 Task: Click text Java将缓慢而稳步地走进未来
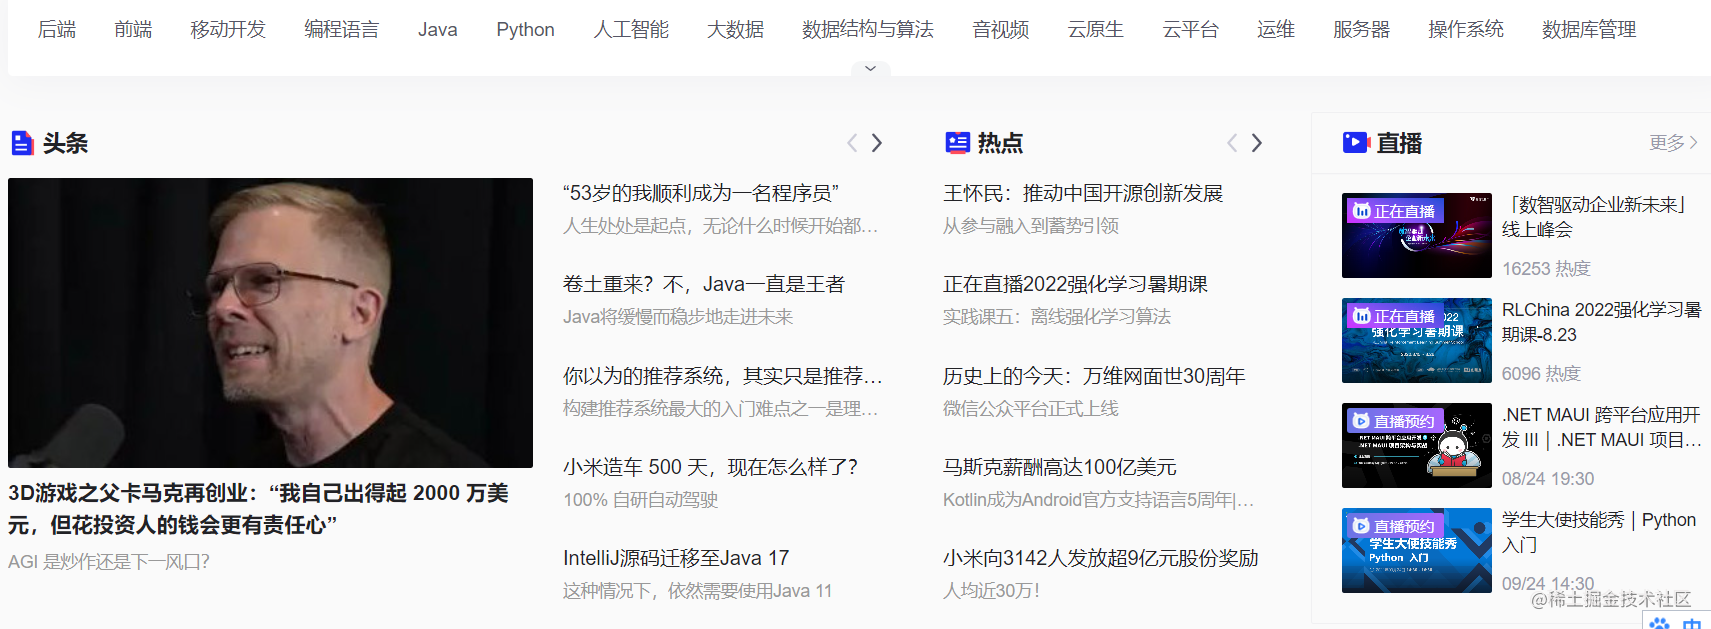[678, 317]
